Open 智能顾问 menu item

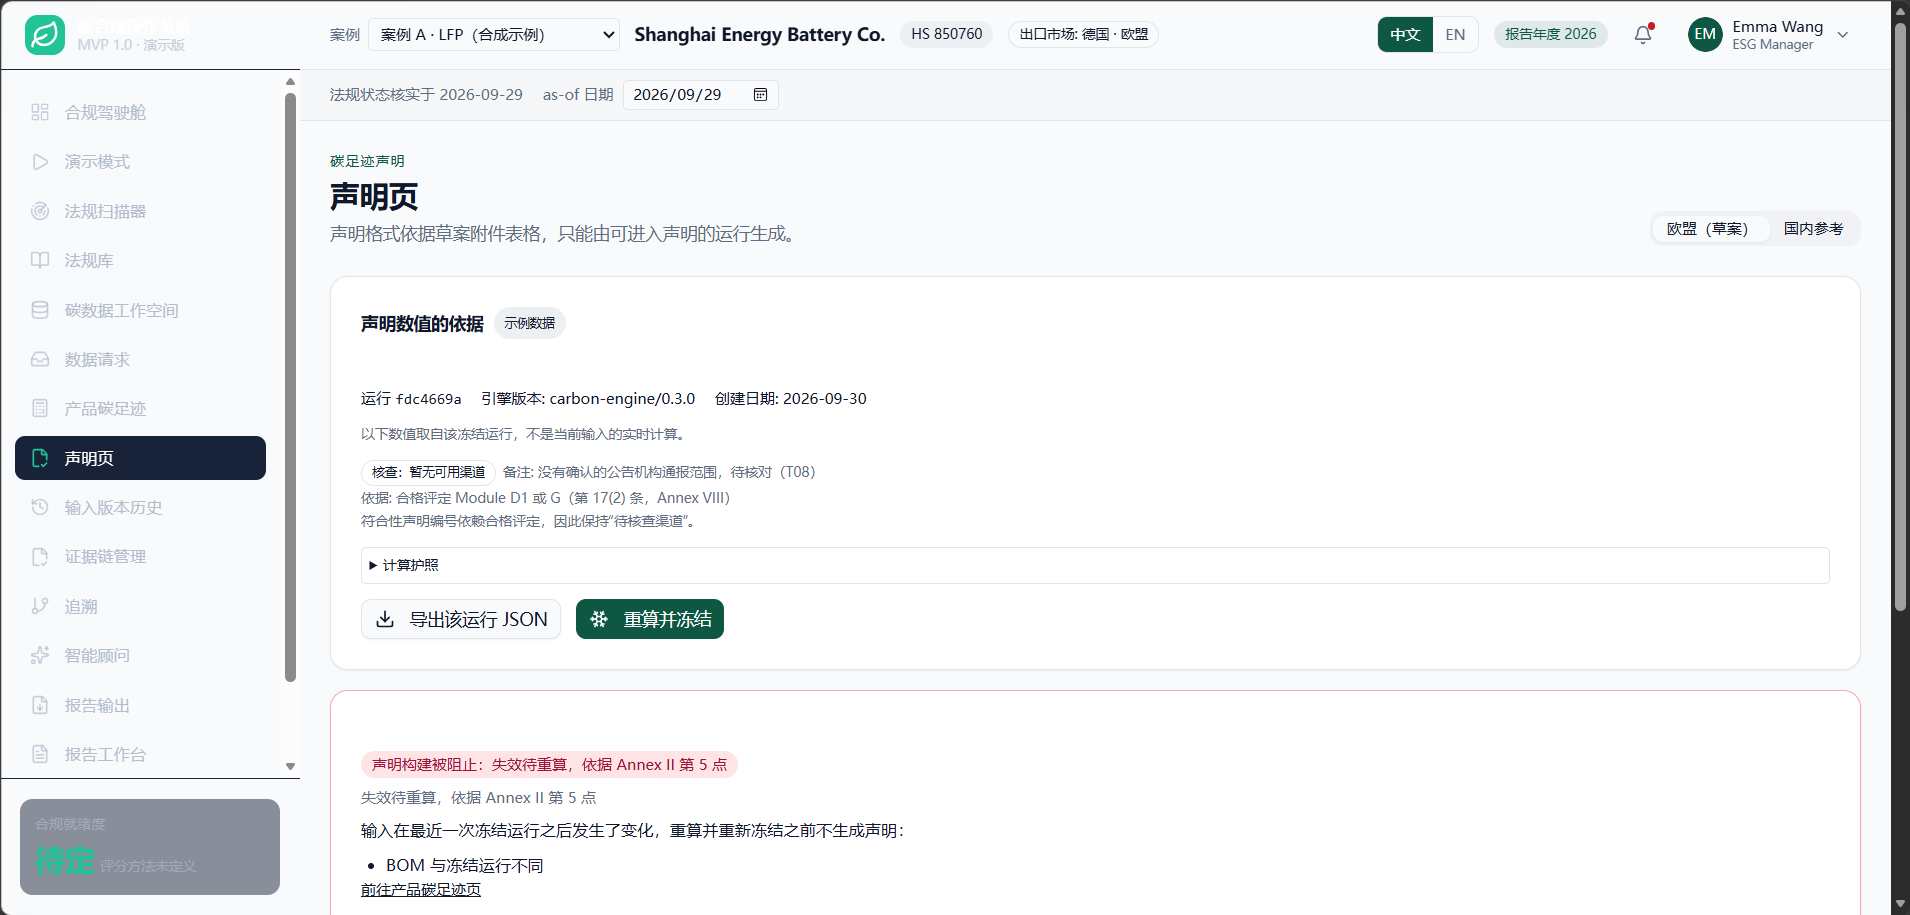(x=140, y=655)
